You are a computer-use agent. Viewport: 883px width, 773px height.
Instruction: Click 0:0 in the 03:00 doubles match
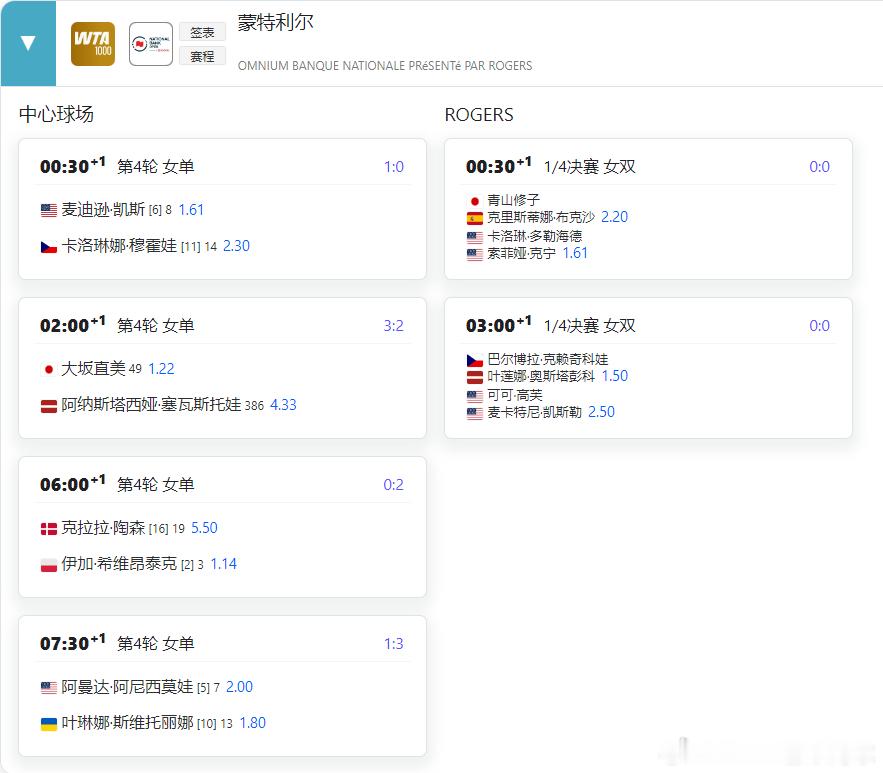tap(819, 325)
